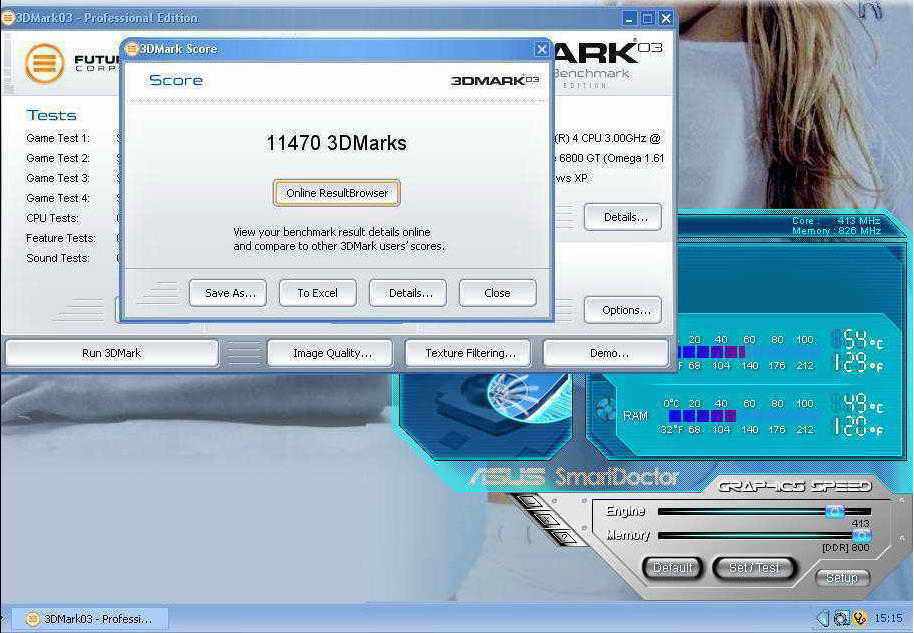Click the taskbar clock showing 15:15
This screenshot has width=914, height=633.
coord(888,618)
